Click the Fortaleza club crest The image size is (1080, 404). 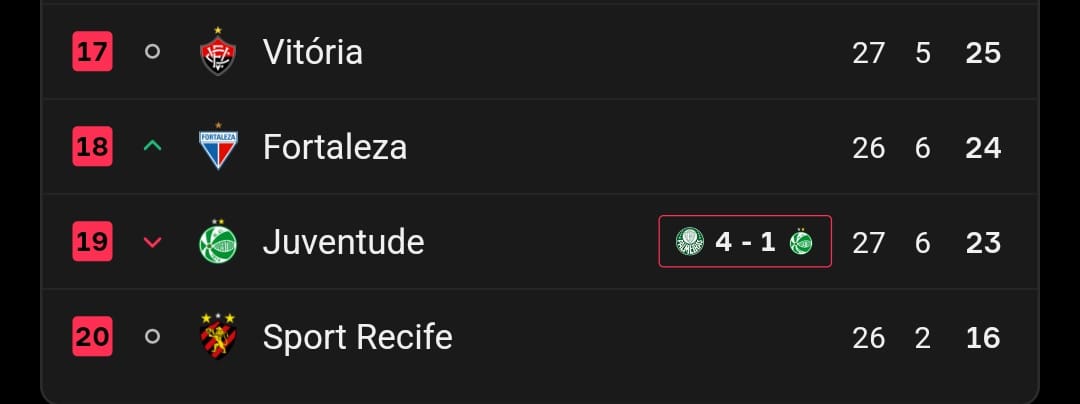click(x=217, y=147)
